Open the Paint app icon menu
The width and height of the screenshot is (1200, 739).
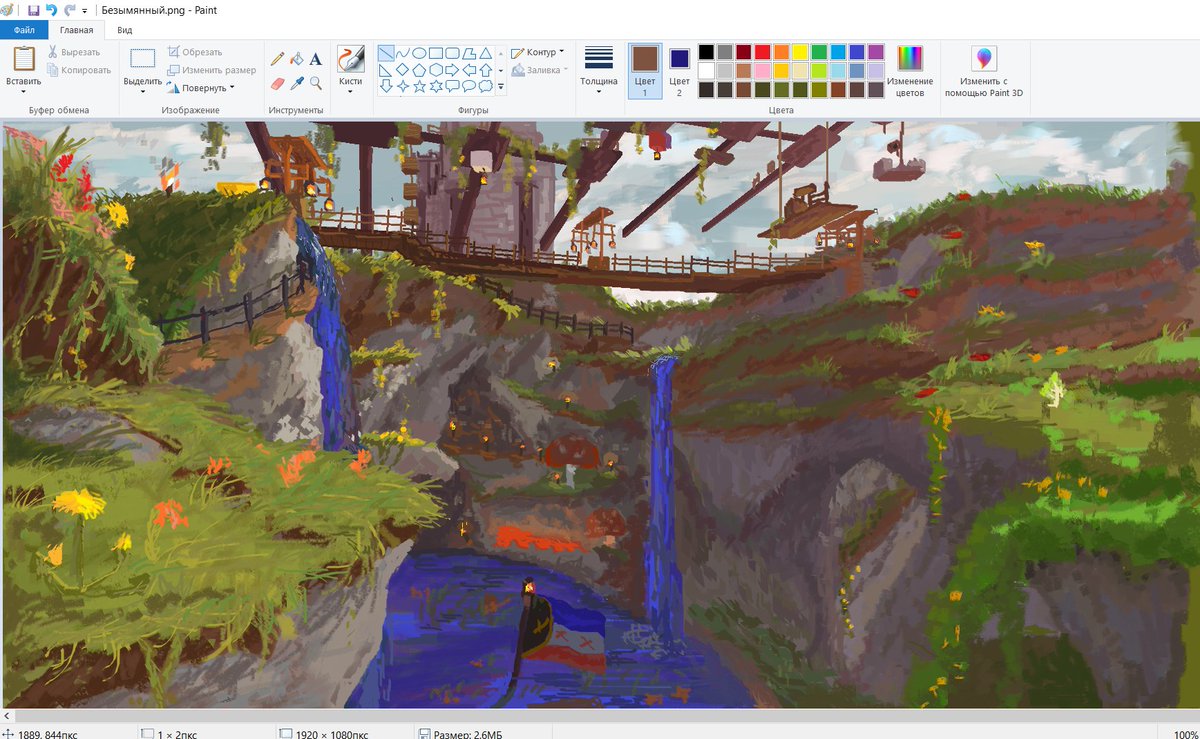(x=9, y=10)
